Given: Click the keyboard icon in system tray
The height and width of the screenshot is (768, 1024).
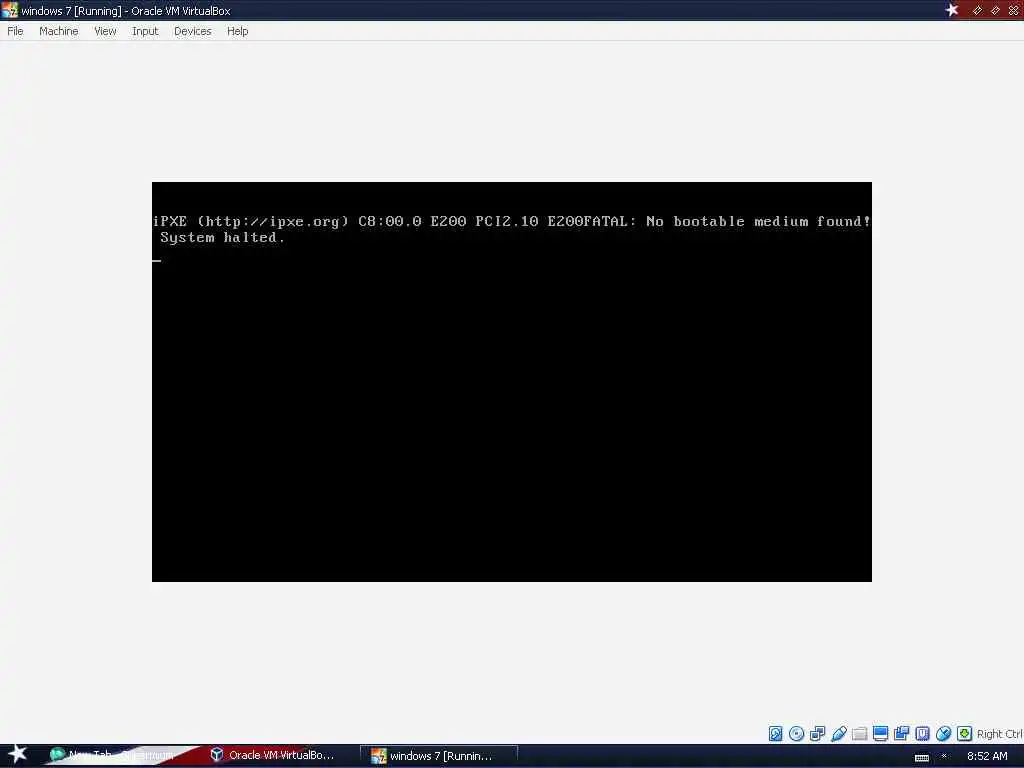Looking at the screenshot, I should [921, 757].
